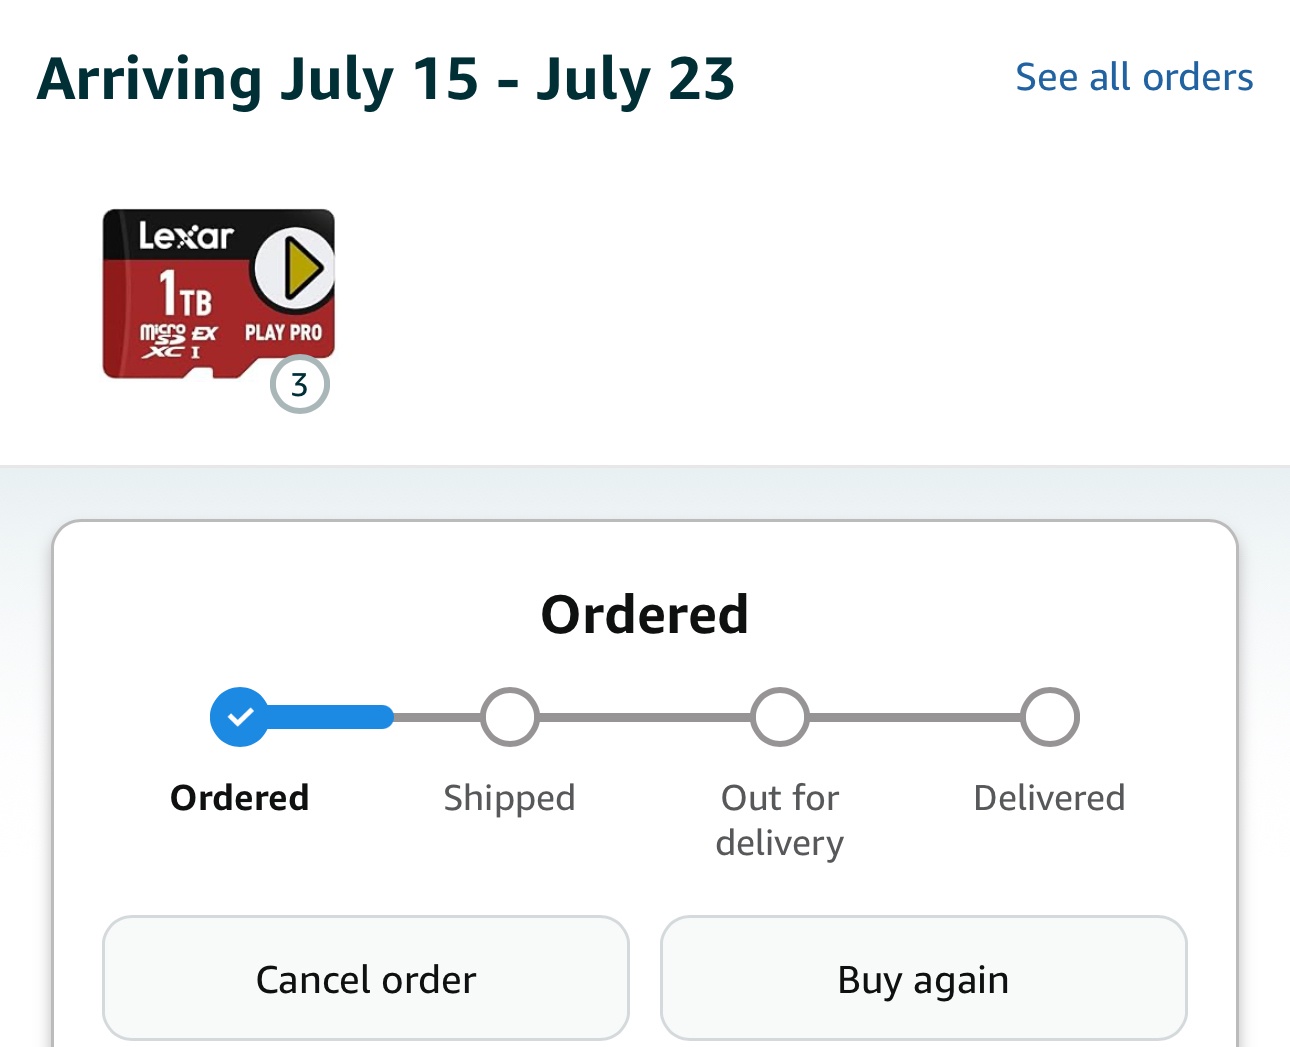Click the blue checkmark Ordered step icon
1290x1047 pixels.
(x=239, y=717)
